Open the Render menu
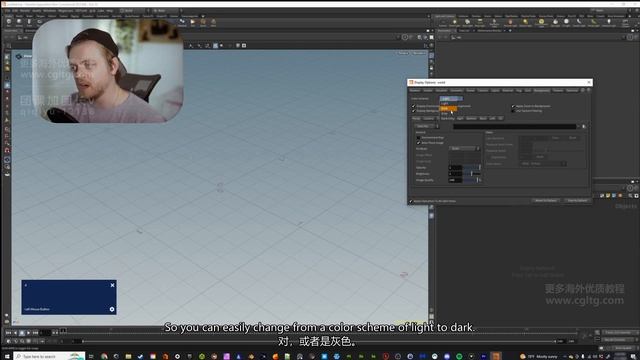Viewport: 640px width, 360px height. (x=25, y=11)
